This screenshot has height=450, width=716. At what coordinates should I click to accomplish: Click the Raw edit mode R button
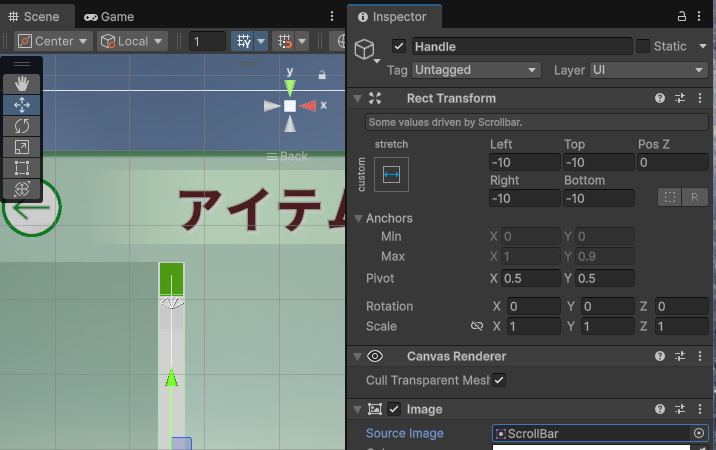coord(695,197)
